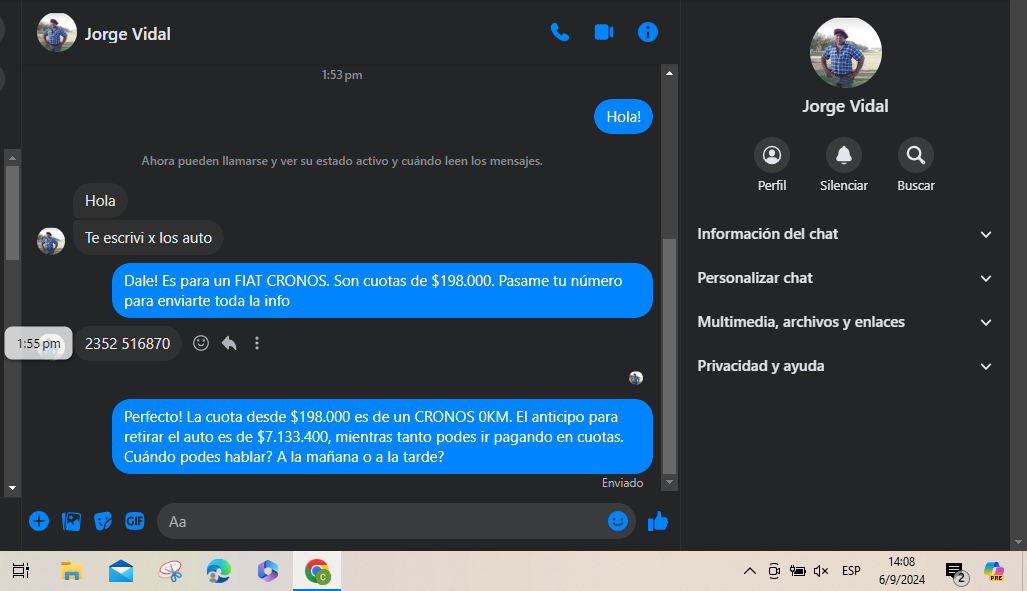
Task: Open conversation info with the info icon
Action: click(x=648, y=32)
